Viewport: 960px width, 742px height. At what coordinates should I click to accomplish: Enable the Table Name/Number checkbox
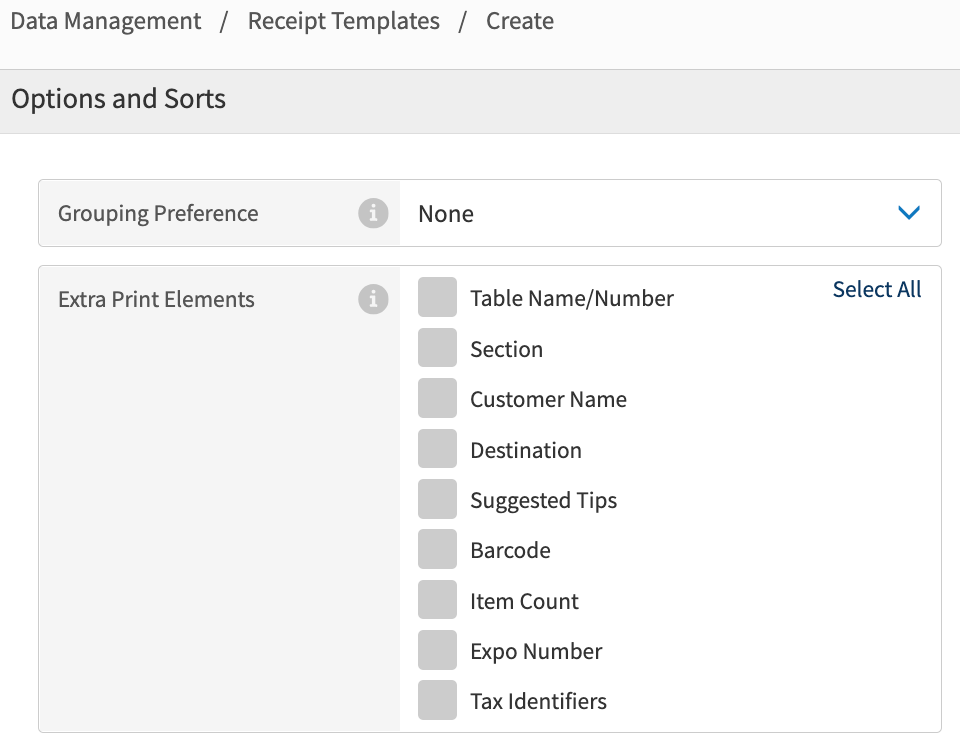point(437,297)
